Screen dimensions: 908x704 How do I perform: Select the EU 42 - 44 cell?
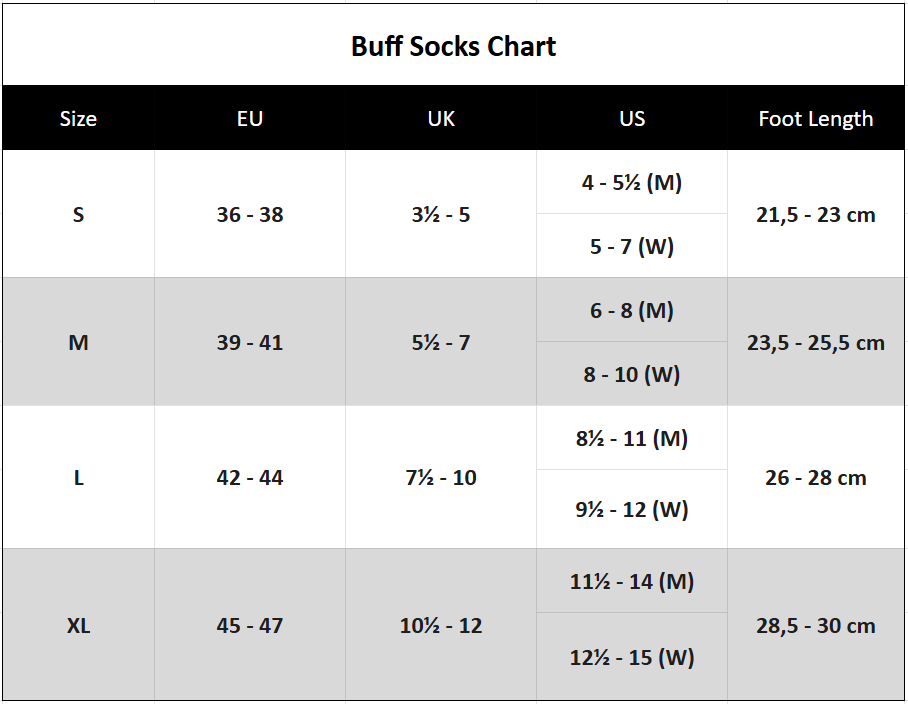(250, 478)
